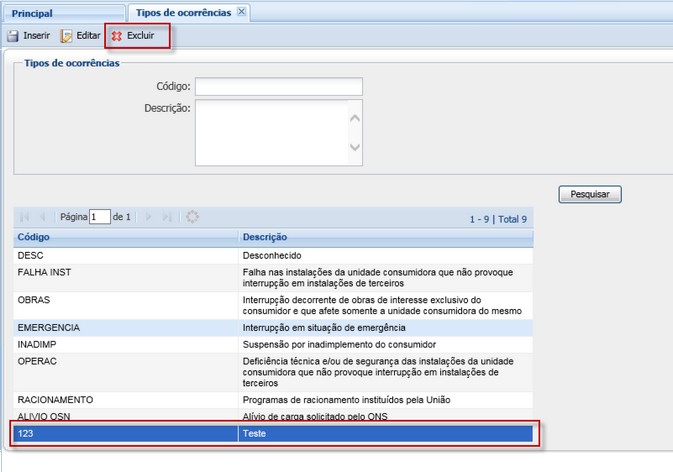Click into the Código input field
Viewport: 673px width, 472px height.
(x=276, y=86)
